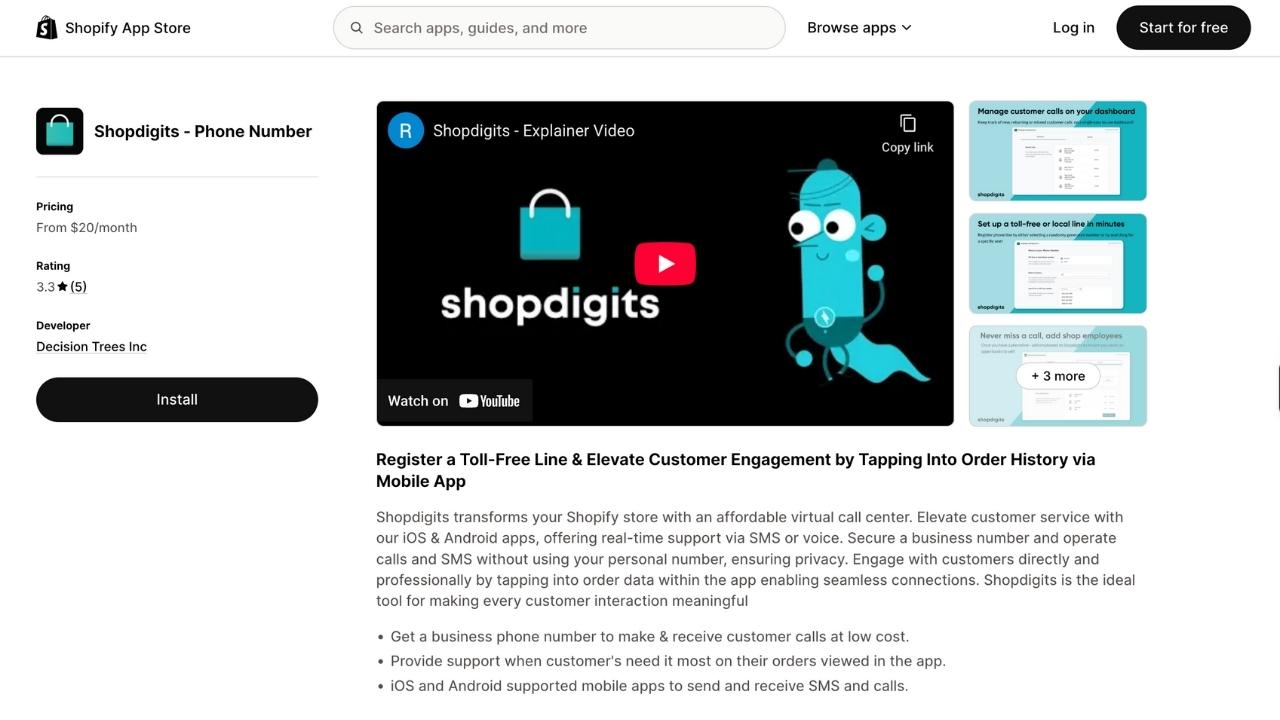The image size is (1280, 720).
Task: Open the Shopdigits app icon
Action: point(60,131)
